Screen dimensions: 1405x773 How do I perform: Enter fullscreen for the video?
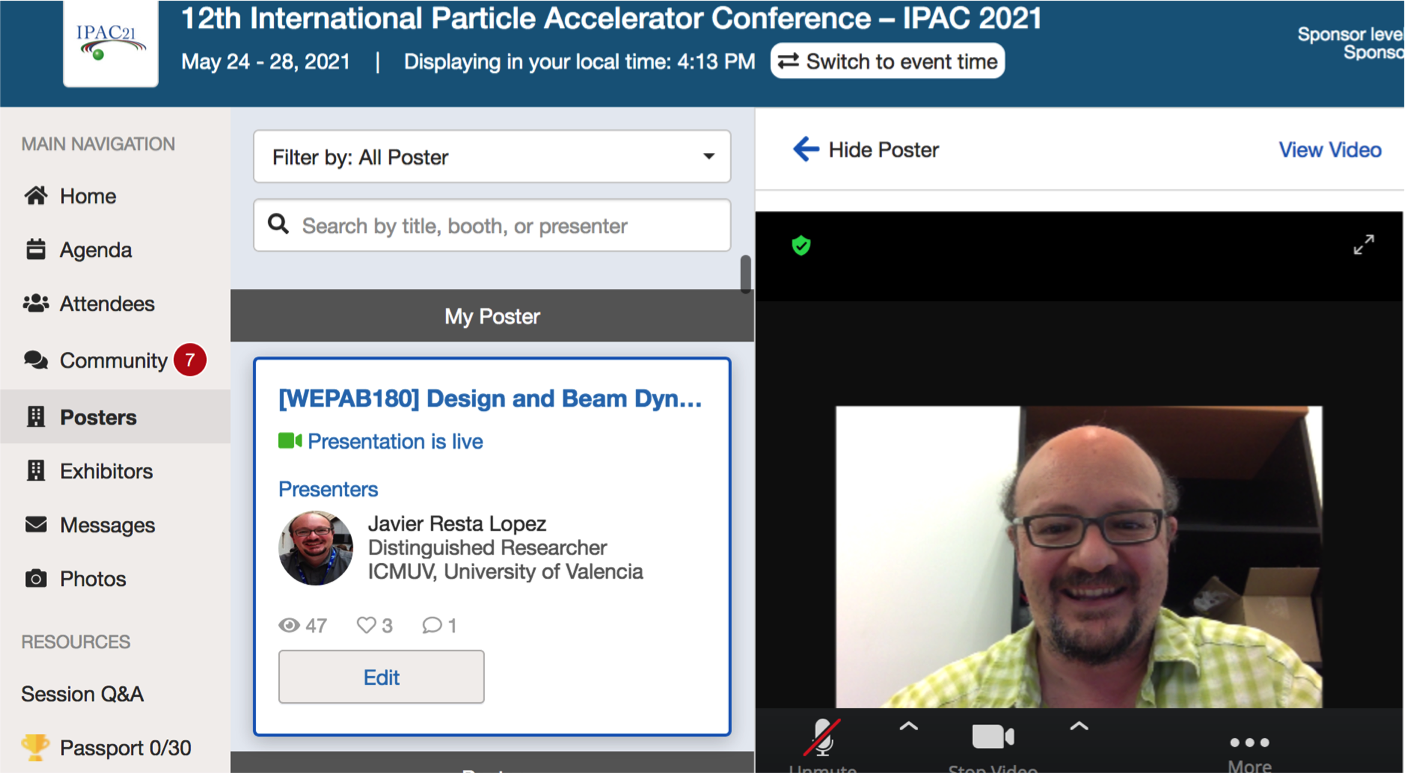pos(1364,245)
